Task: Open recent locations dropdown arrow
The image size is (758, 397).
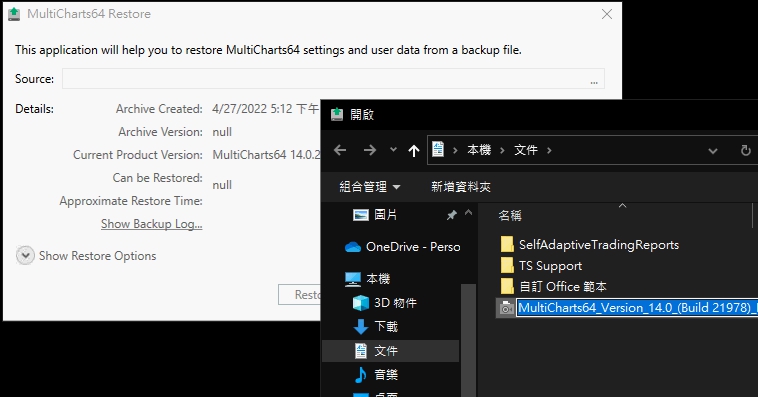Action: [394, 150]
